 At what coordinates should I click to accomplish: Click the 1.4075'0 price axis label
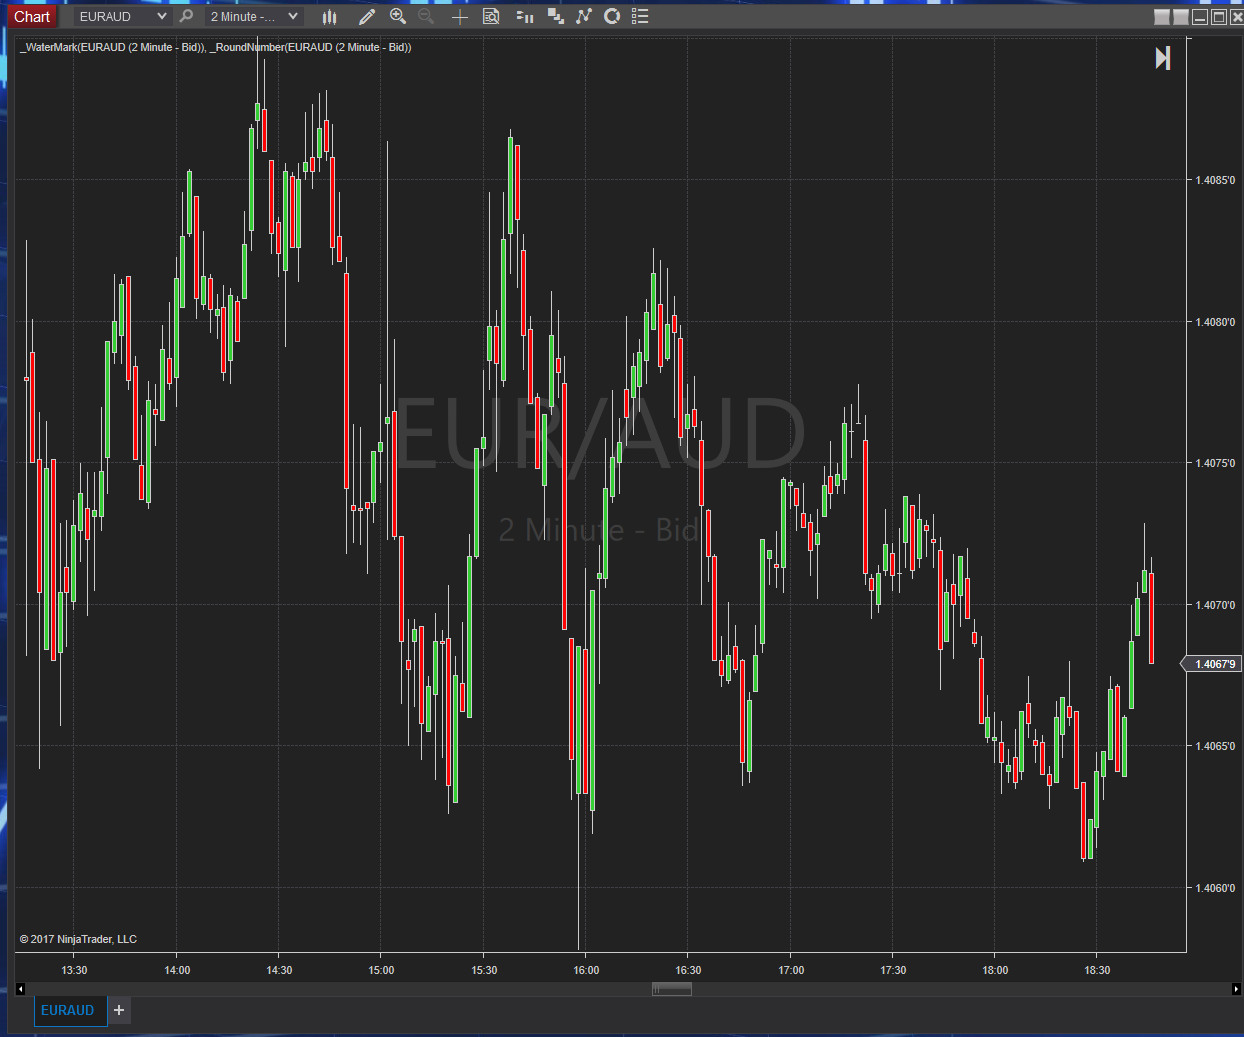1215,463
